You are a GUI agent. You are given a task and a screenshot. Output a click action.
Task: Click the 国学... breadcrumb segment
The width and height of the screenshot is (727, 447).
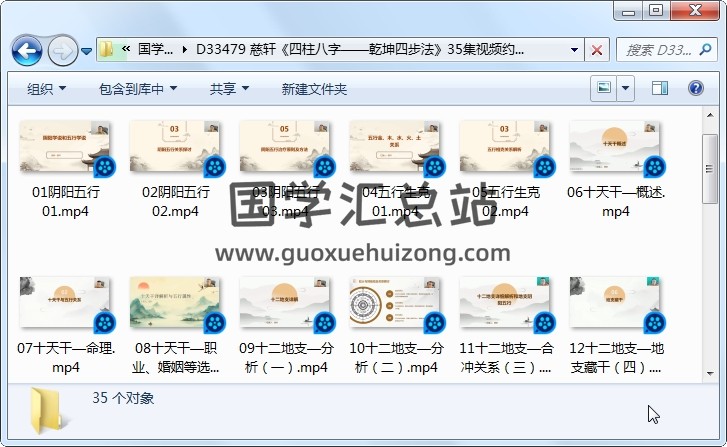[155, 49]
